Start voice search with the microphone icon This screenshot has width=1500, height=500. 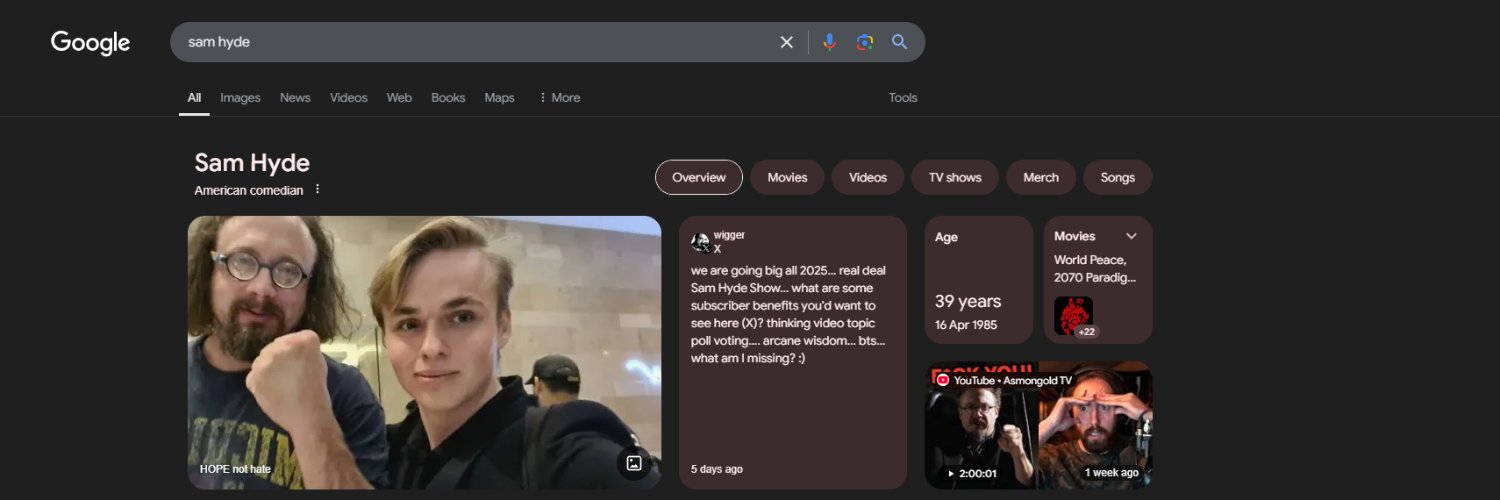pos(829,42)
